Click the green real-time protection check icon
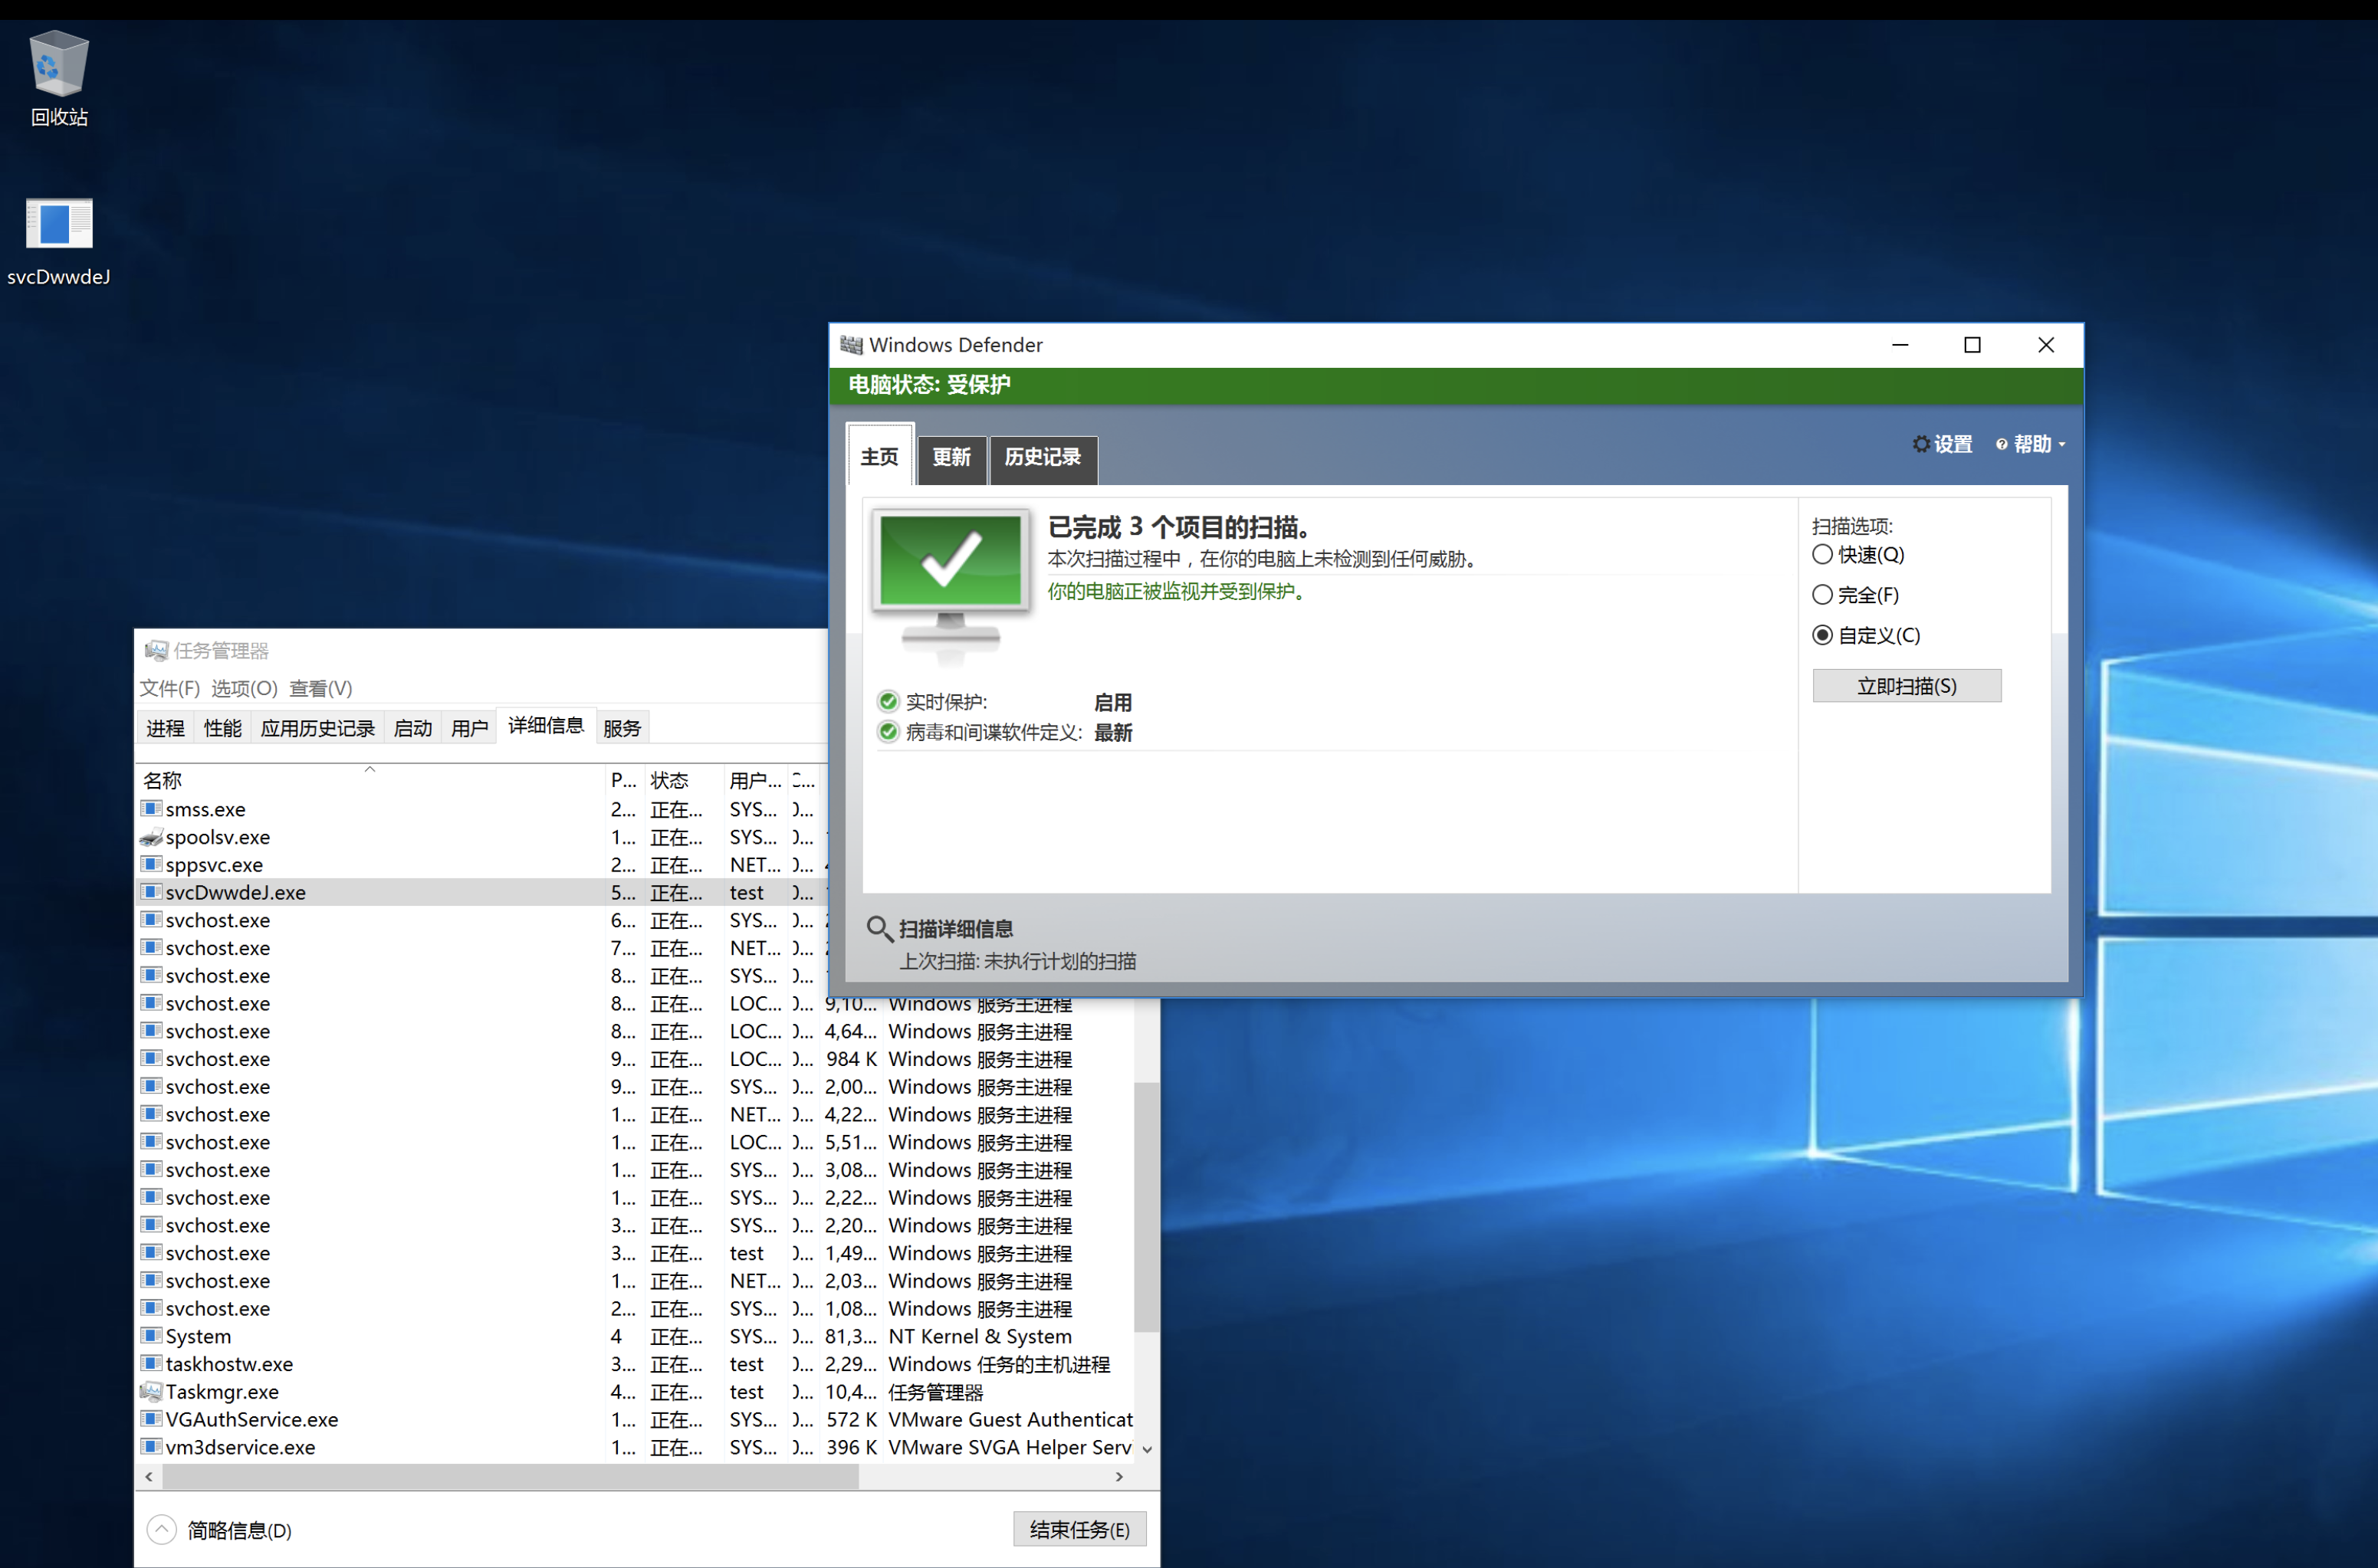The width and height of the screenshot is (2378, 1568). (888, 701)
